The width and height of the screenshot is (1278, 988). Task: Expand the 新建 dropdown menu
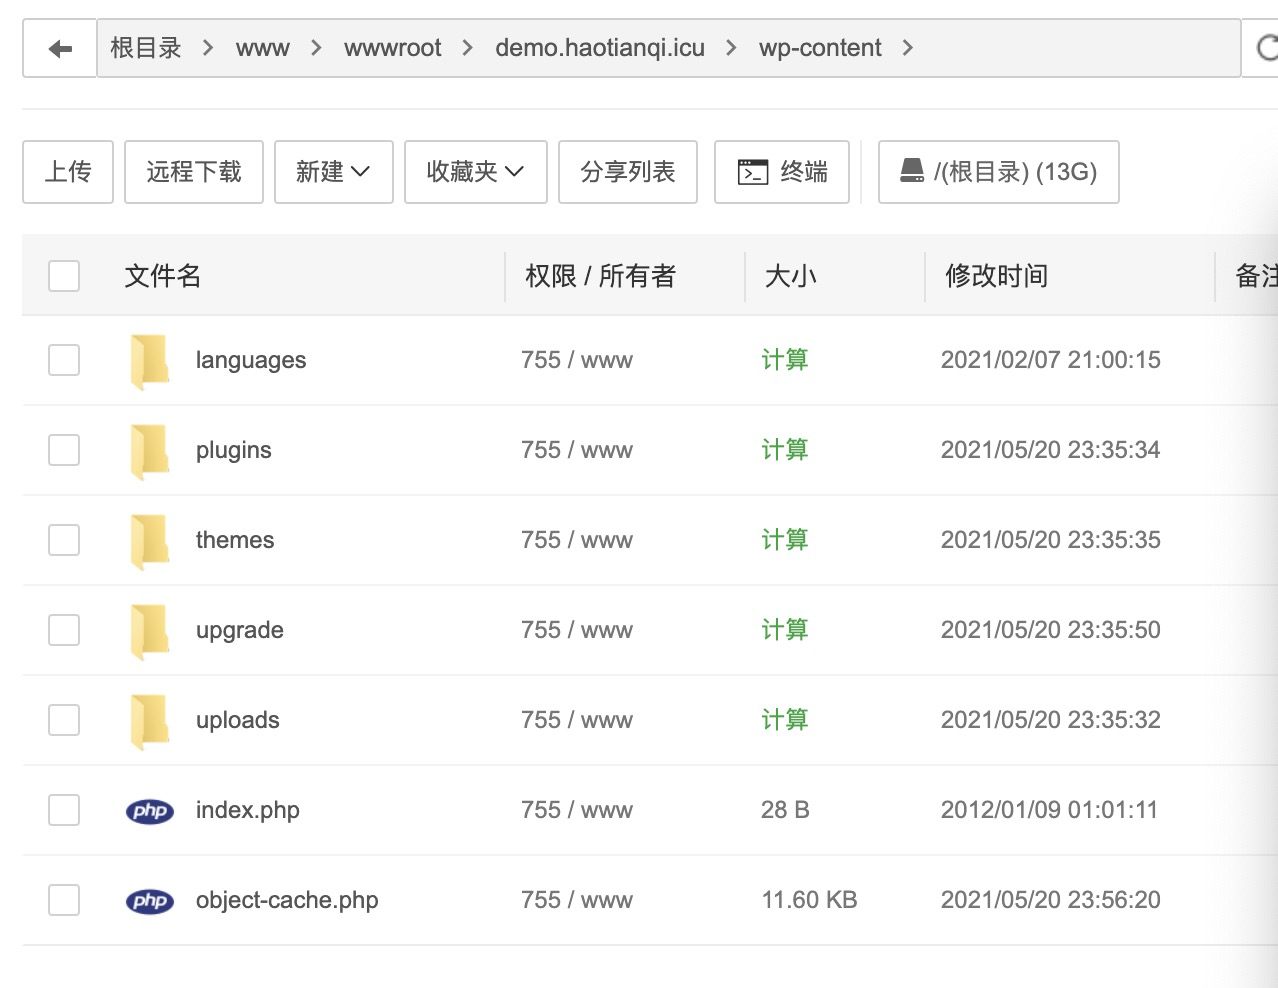click(x=333, y=171)
